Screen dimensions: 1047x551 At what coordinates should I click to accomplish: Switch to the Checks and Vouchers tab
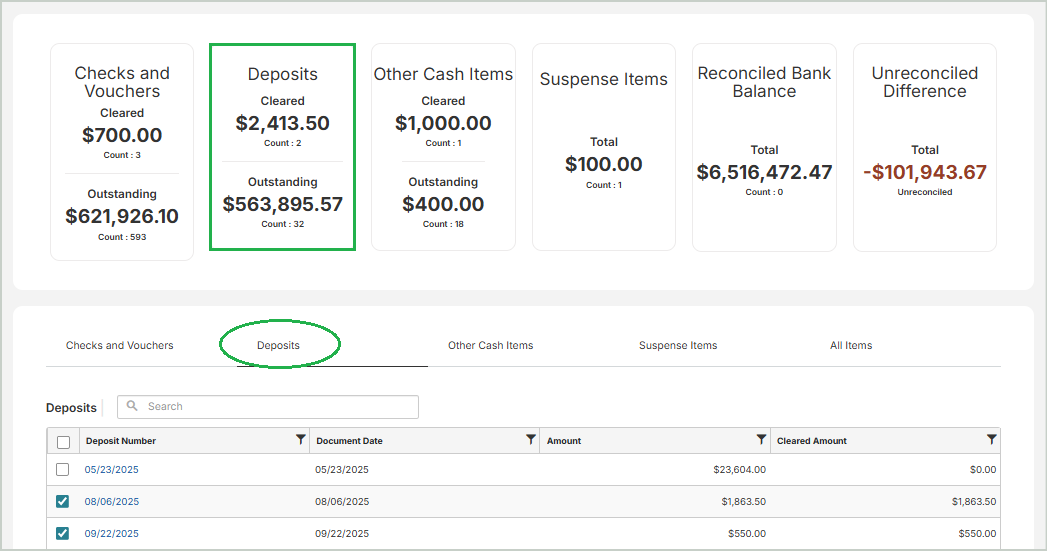pyautogui.click(x=120, y=346)
